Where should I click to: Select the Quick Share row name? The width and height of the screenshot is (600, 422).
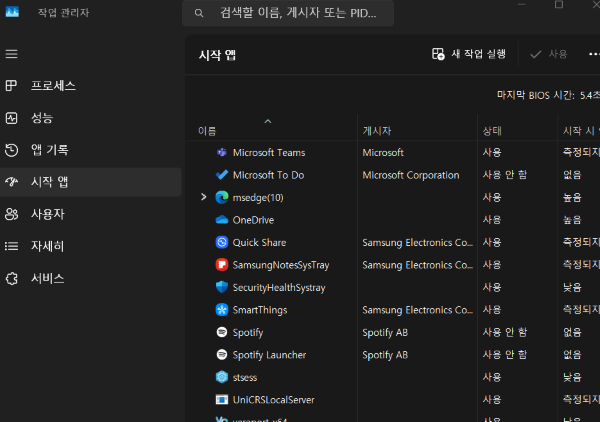click(x=259, y=243)
